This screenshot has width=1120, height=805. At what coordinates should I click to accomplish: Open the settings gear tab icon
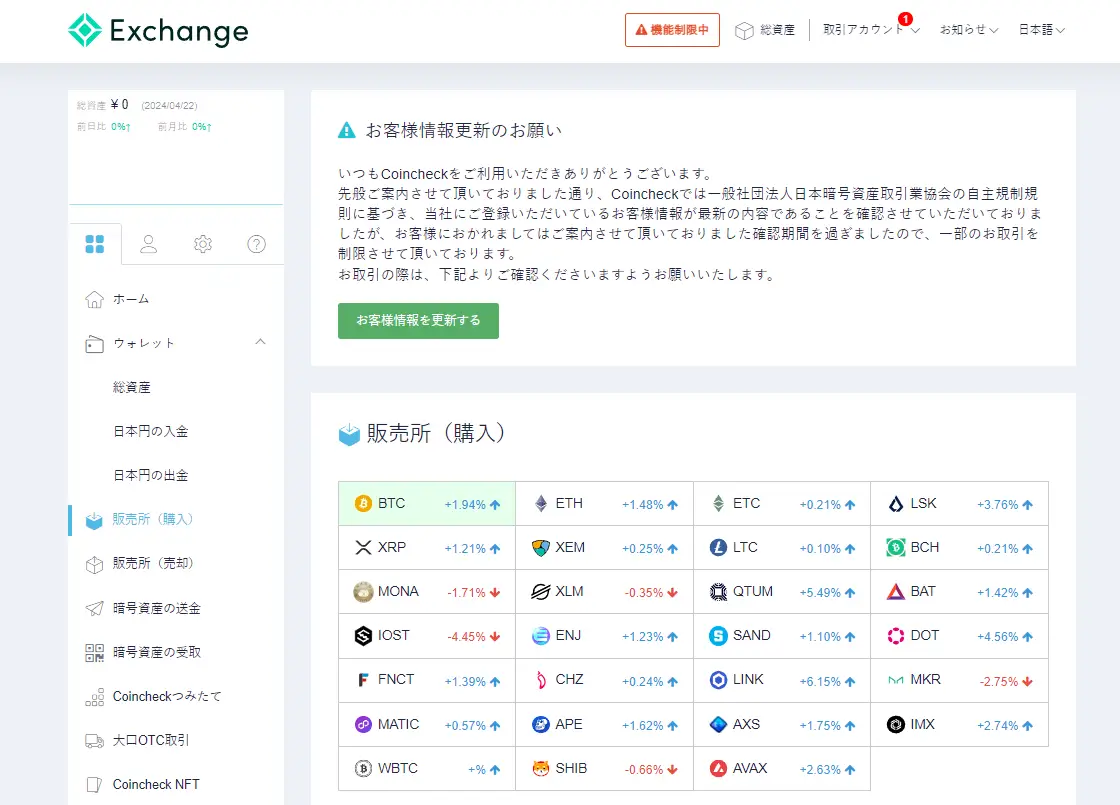point(203,244)
